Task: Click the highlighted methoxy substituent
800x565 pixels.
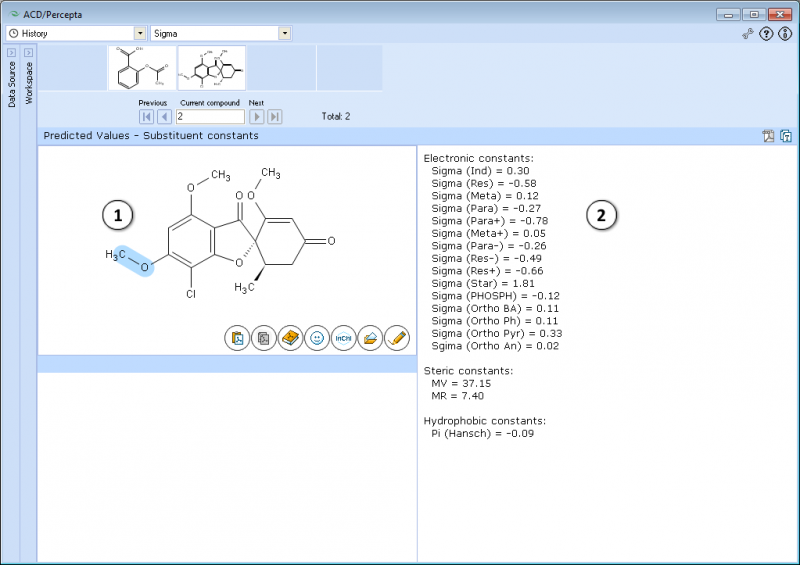Action: coord(134,261)
